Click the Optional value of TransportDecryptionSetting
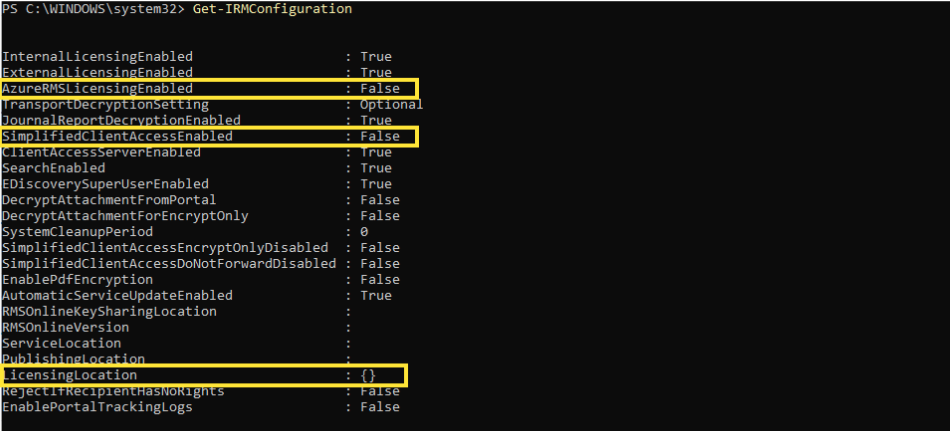 pos(391,105)
